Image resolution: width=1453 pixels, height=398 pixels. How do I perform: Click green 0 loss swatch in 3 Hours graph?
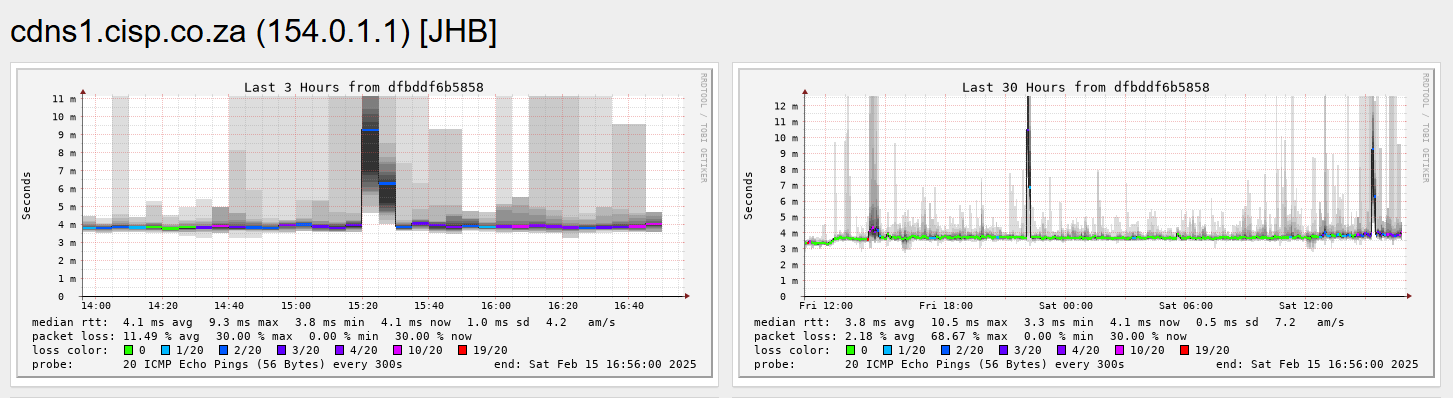point(129,350)
